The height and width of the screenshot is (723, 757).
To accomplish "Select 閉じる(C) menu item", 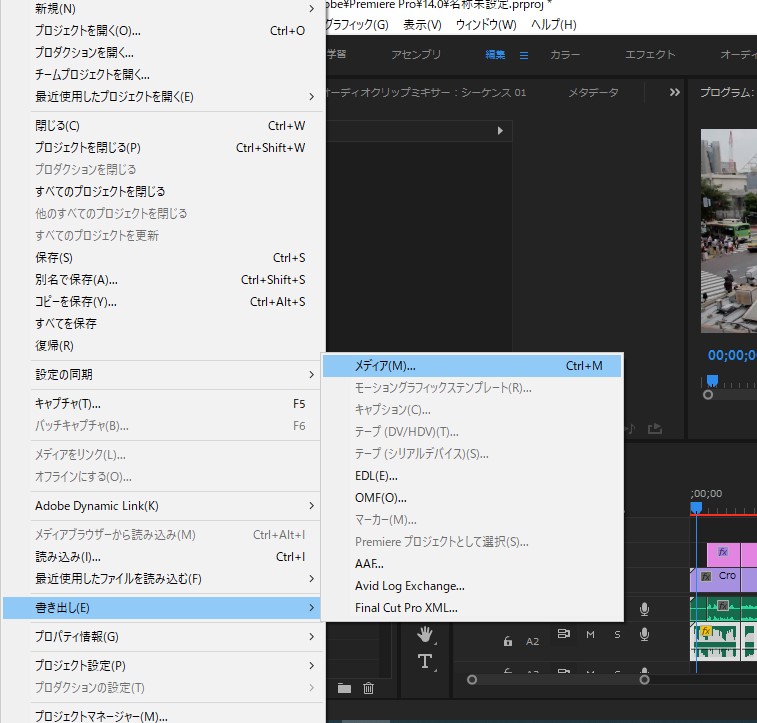I will click(161, 126).
